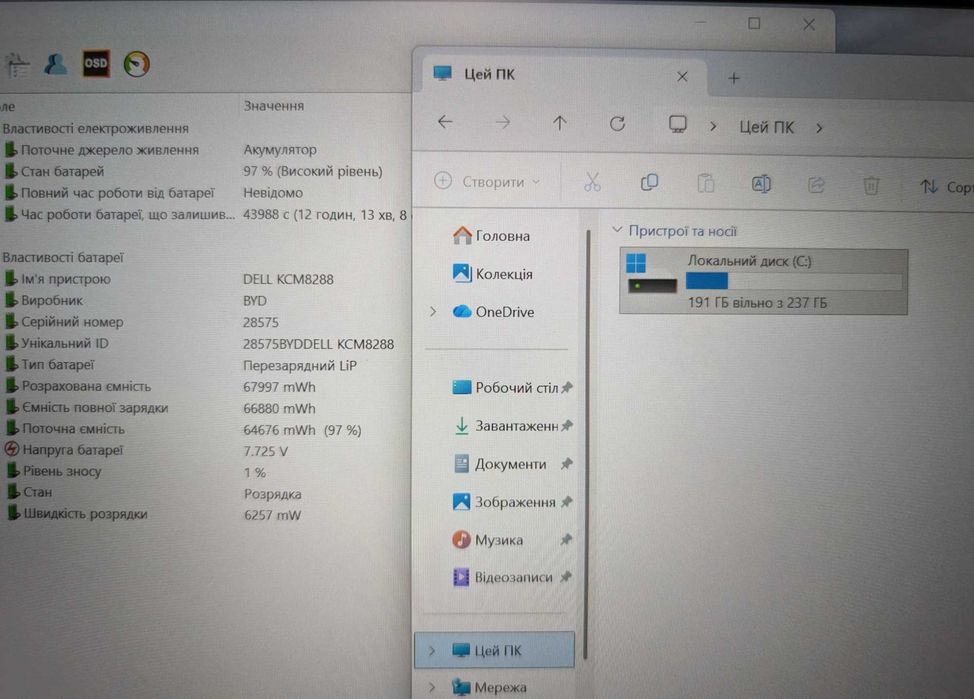Open Робочий стіл quick access folder
974x699 pixels.
(505, 387)
